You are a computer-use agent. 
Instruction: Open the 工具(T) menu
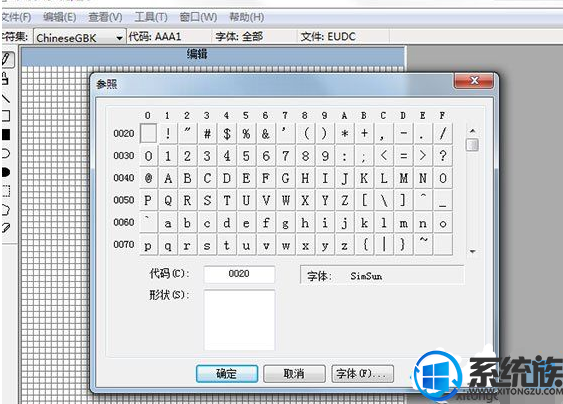[x=151, y=17]
